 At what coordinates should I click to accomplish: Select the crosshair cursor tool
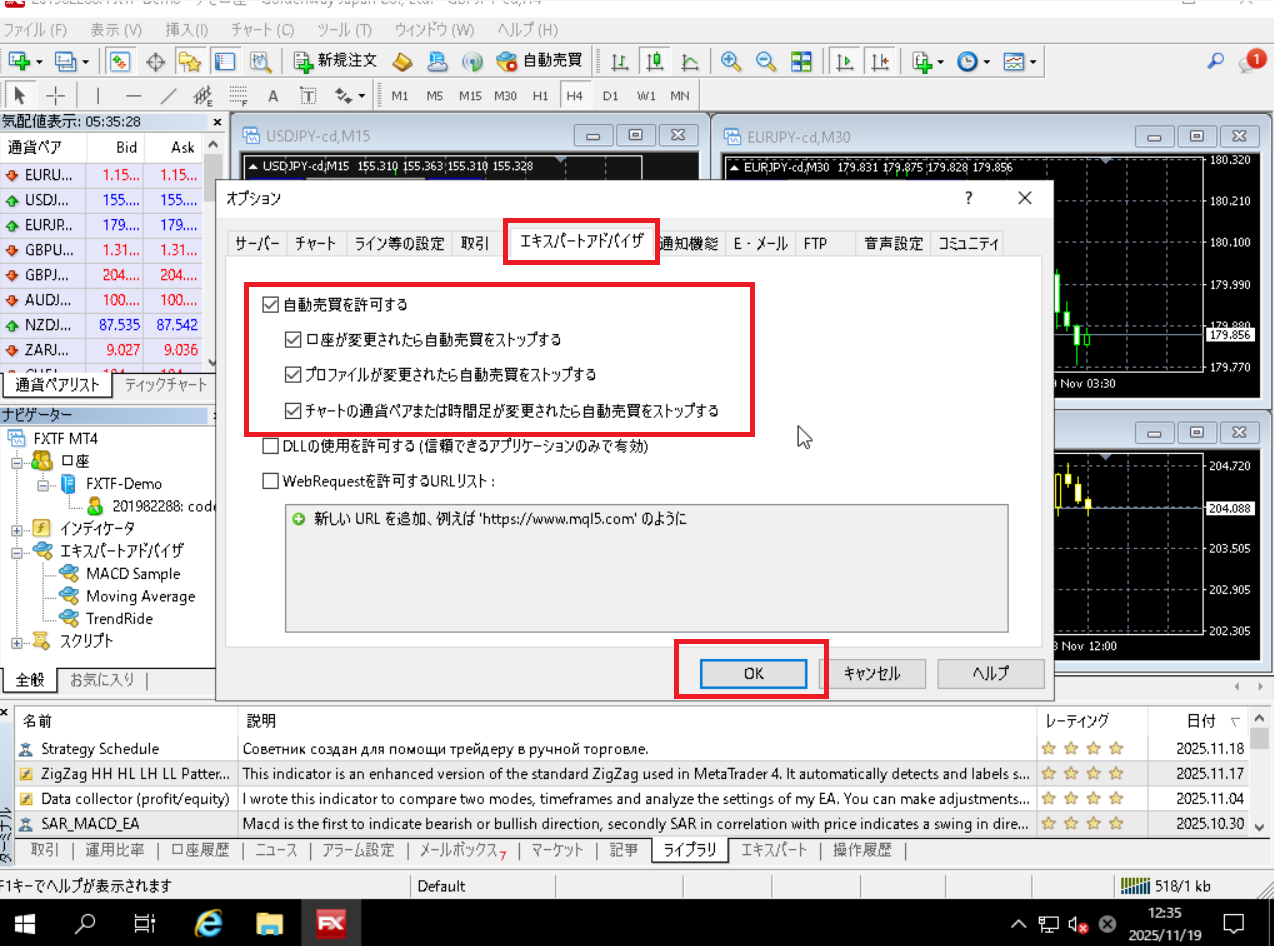point(56,96)
